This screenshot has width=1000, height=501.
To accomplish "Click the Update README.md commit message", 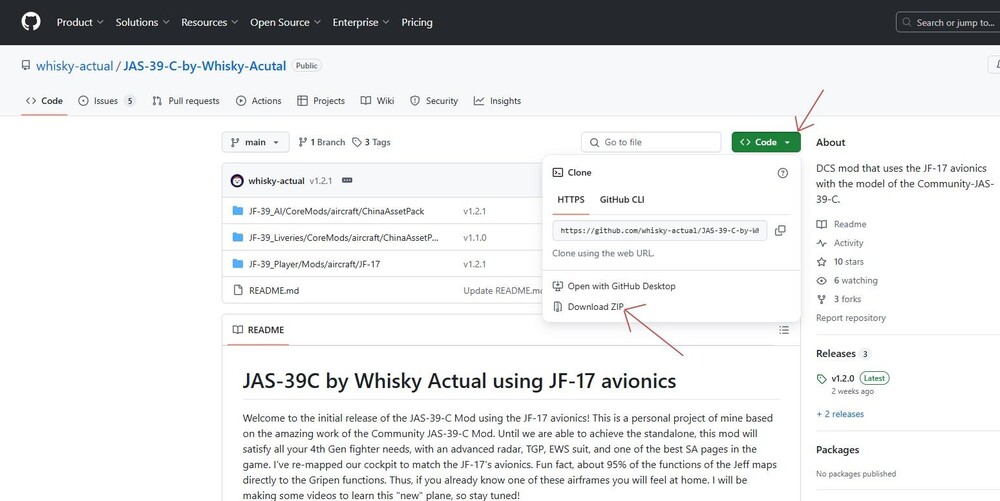I will tap(503, 291).
